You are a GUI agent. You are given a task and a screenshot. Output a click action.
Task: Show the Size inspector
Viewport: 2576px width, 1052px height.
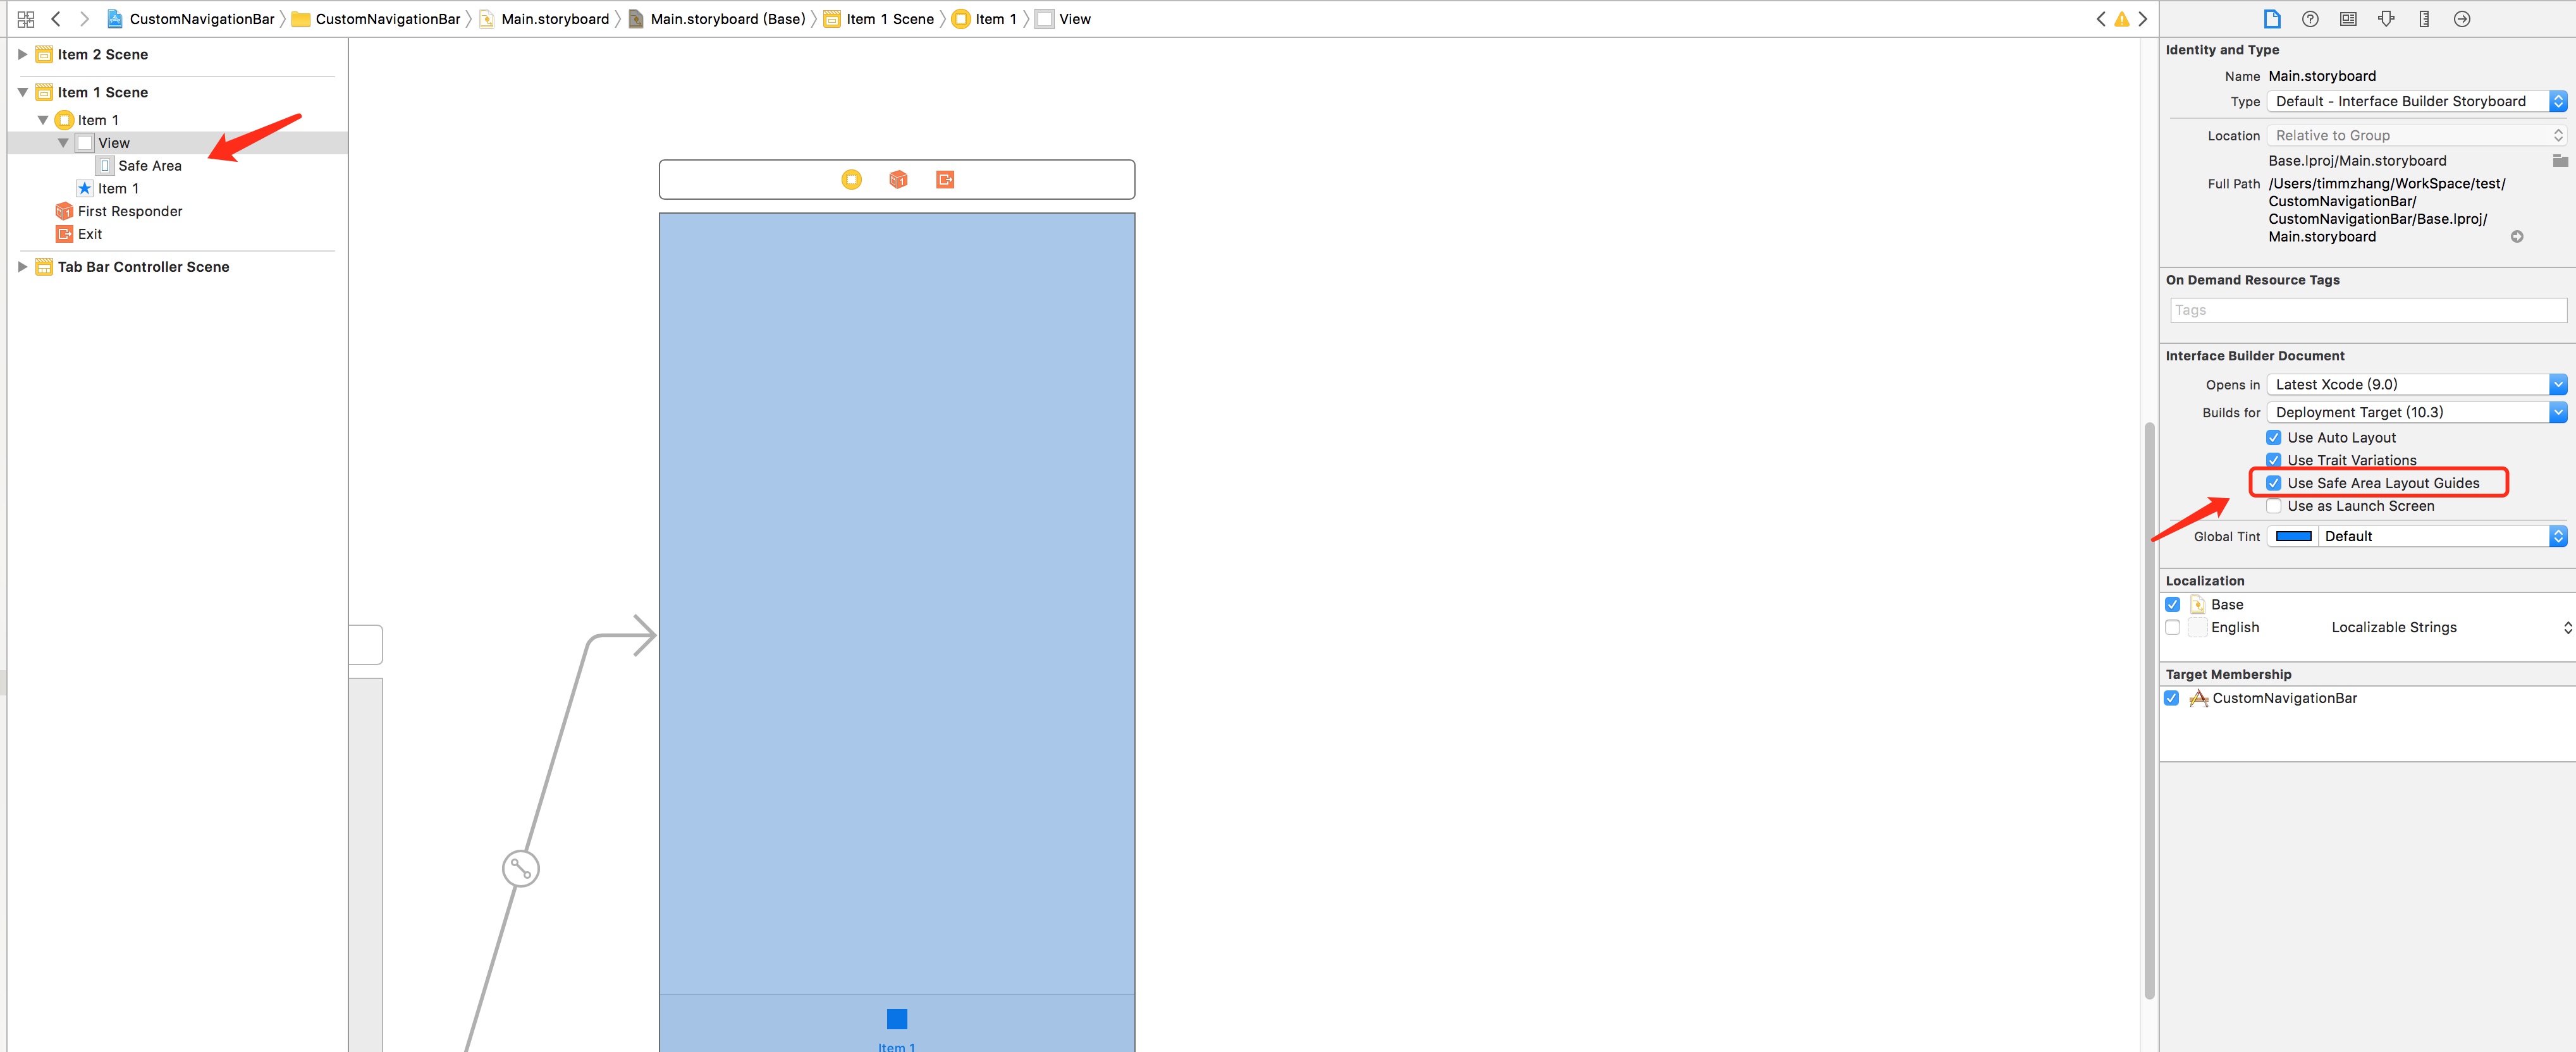click(x=2424, y=19)
